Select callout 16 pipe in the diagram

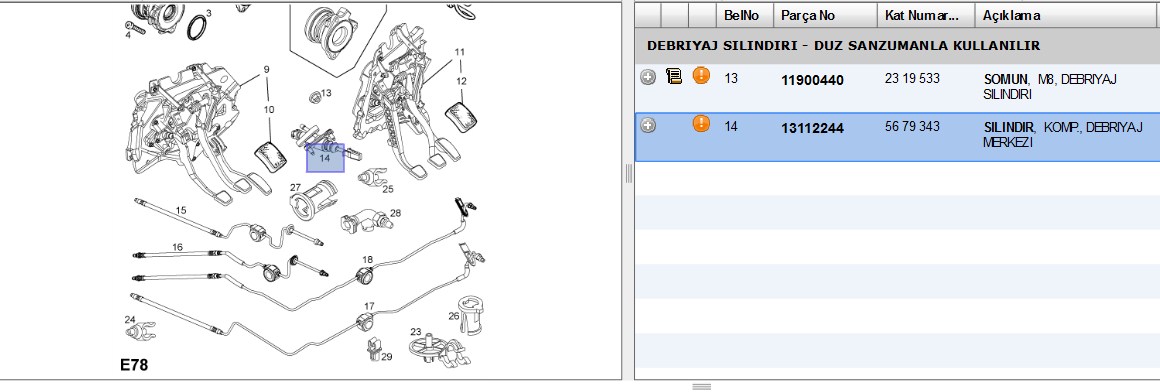[x=178, y=247]
